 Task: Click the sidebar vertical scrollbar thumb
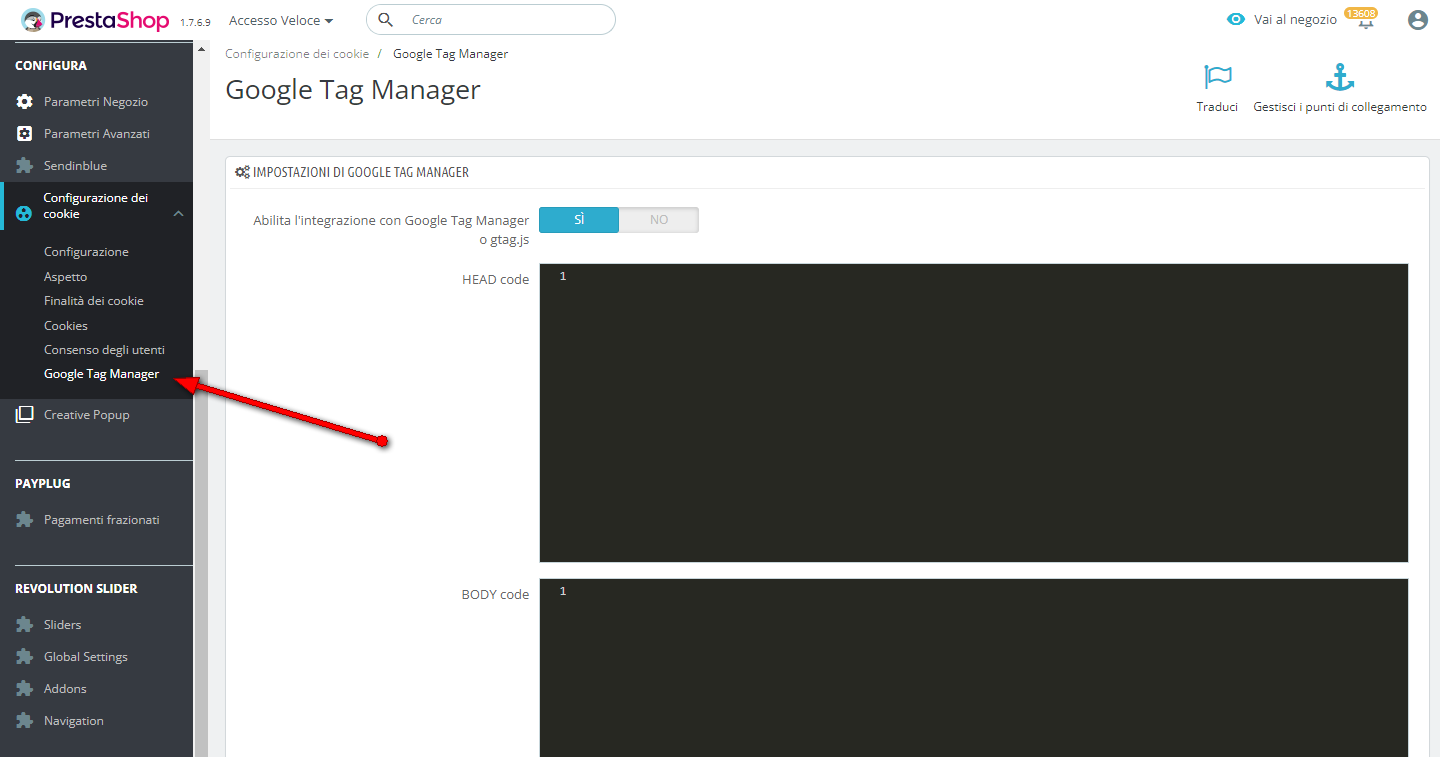[x=201, y=563]
